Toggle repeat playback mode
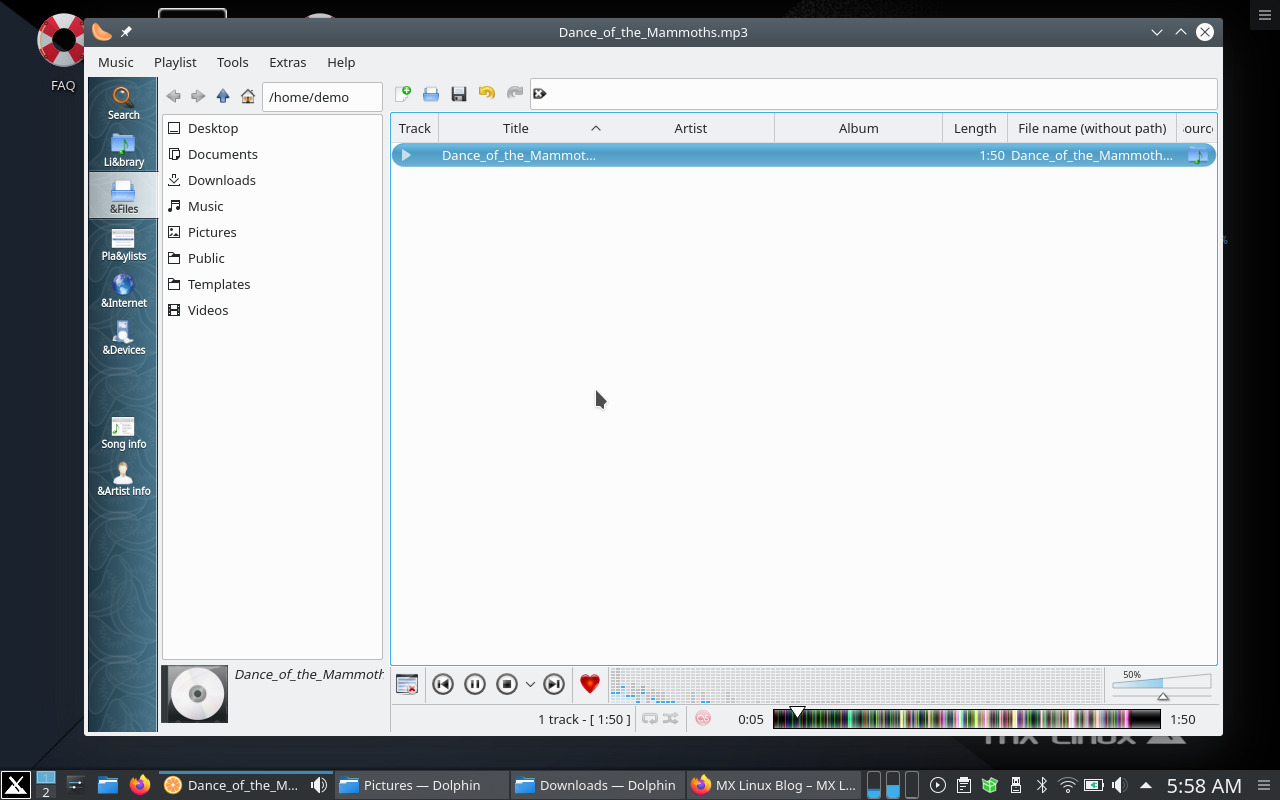The height and width of the screenshot is (800, 1280). 652,718
